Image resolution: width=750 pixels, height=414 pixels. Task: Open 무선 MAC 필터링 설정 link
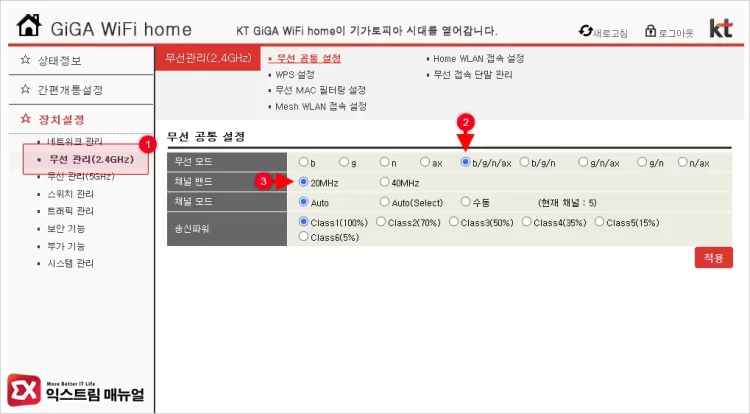coord(320,90)
